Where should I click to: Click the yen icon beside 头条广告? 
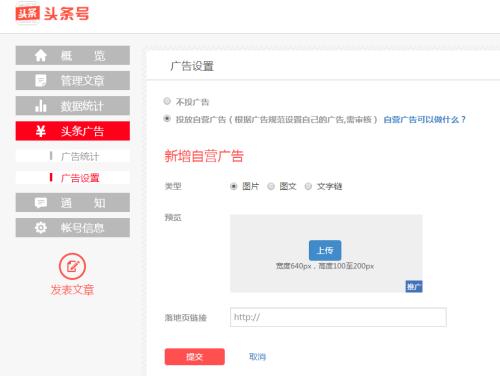[x=41, y=131]
